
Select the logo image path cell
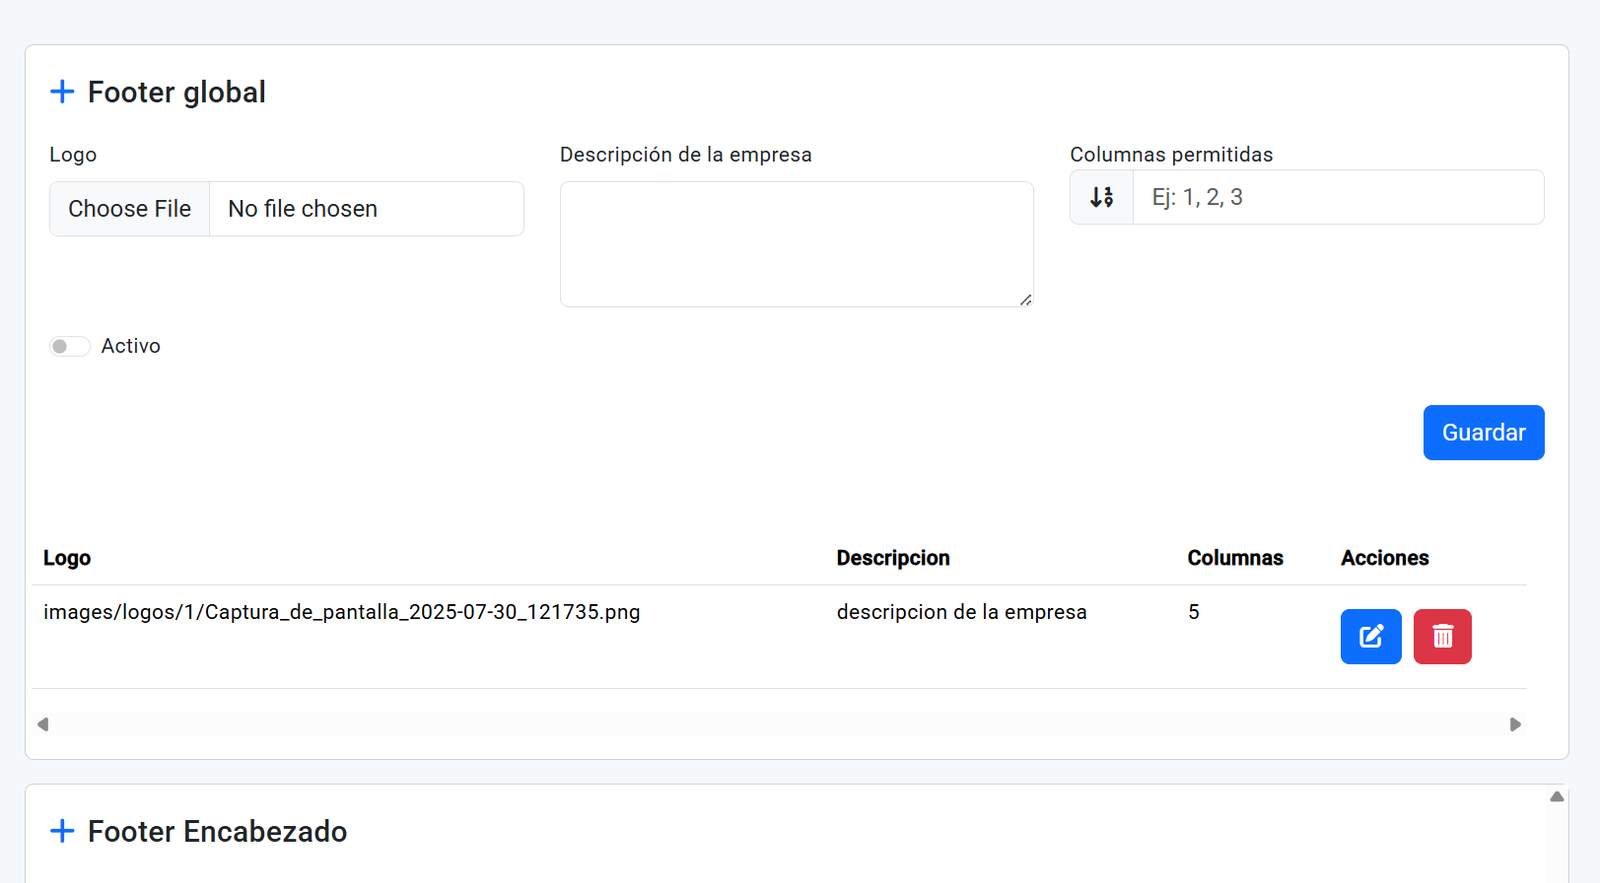click(341, 612)
